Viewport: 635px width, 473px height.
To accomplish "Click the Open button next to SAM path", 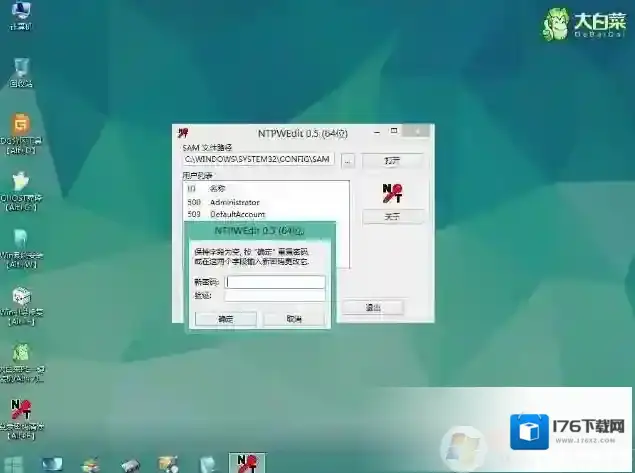I will 392,161.
